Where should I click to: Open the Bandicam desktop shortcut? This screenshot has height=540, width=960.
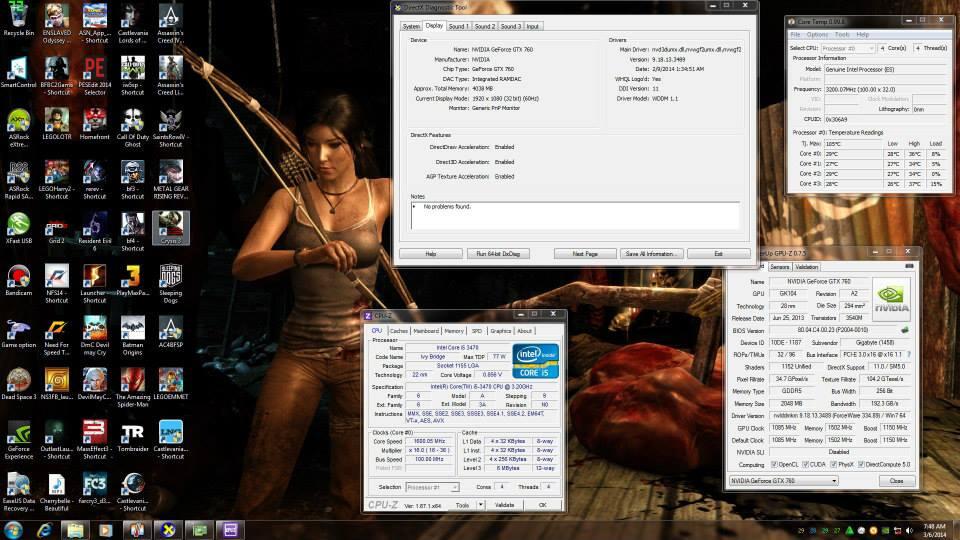tap(18, 281)
